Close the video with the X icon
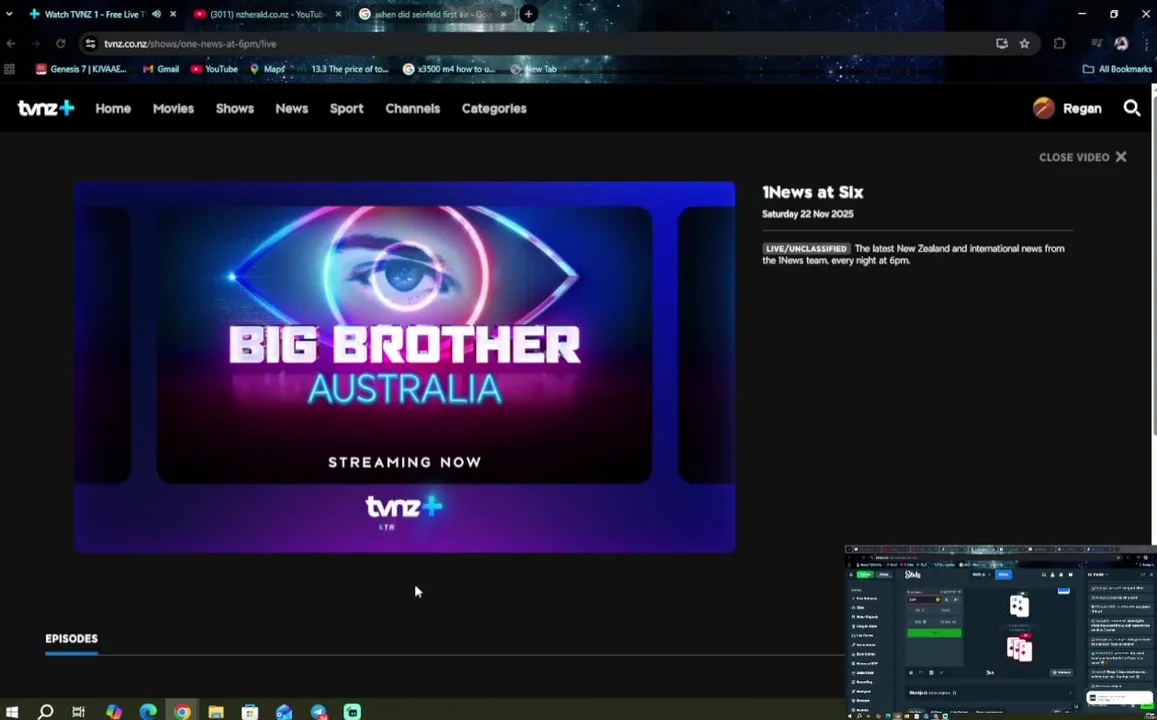 pos(1121,157)
